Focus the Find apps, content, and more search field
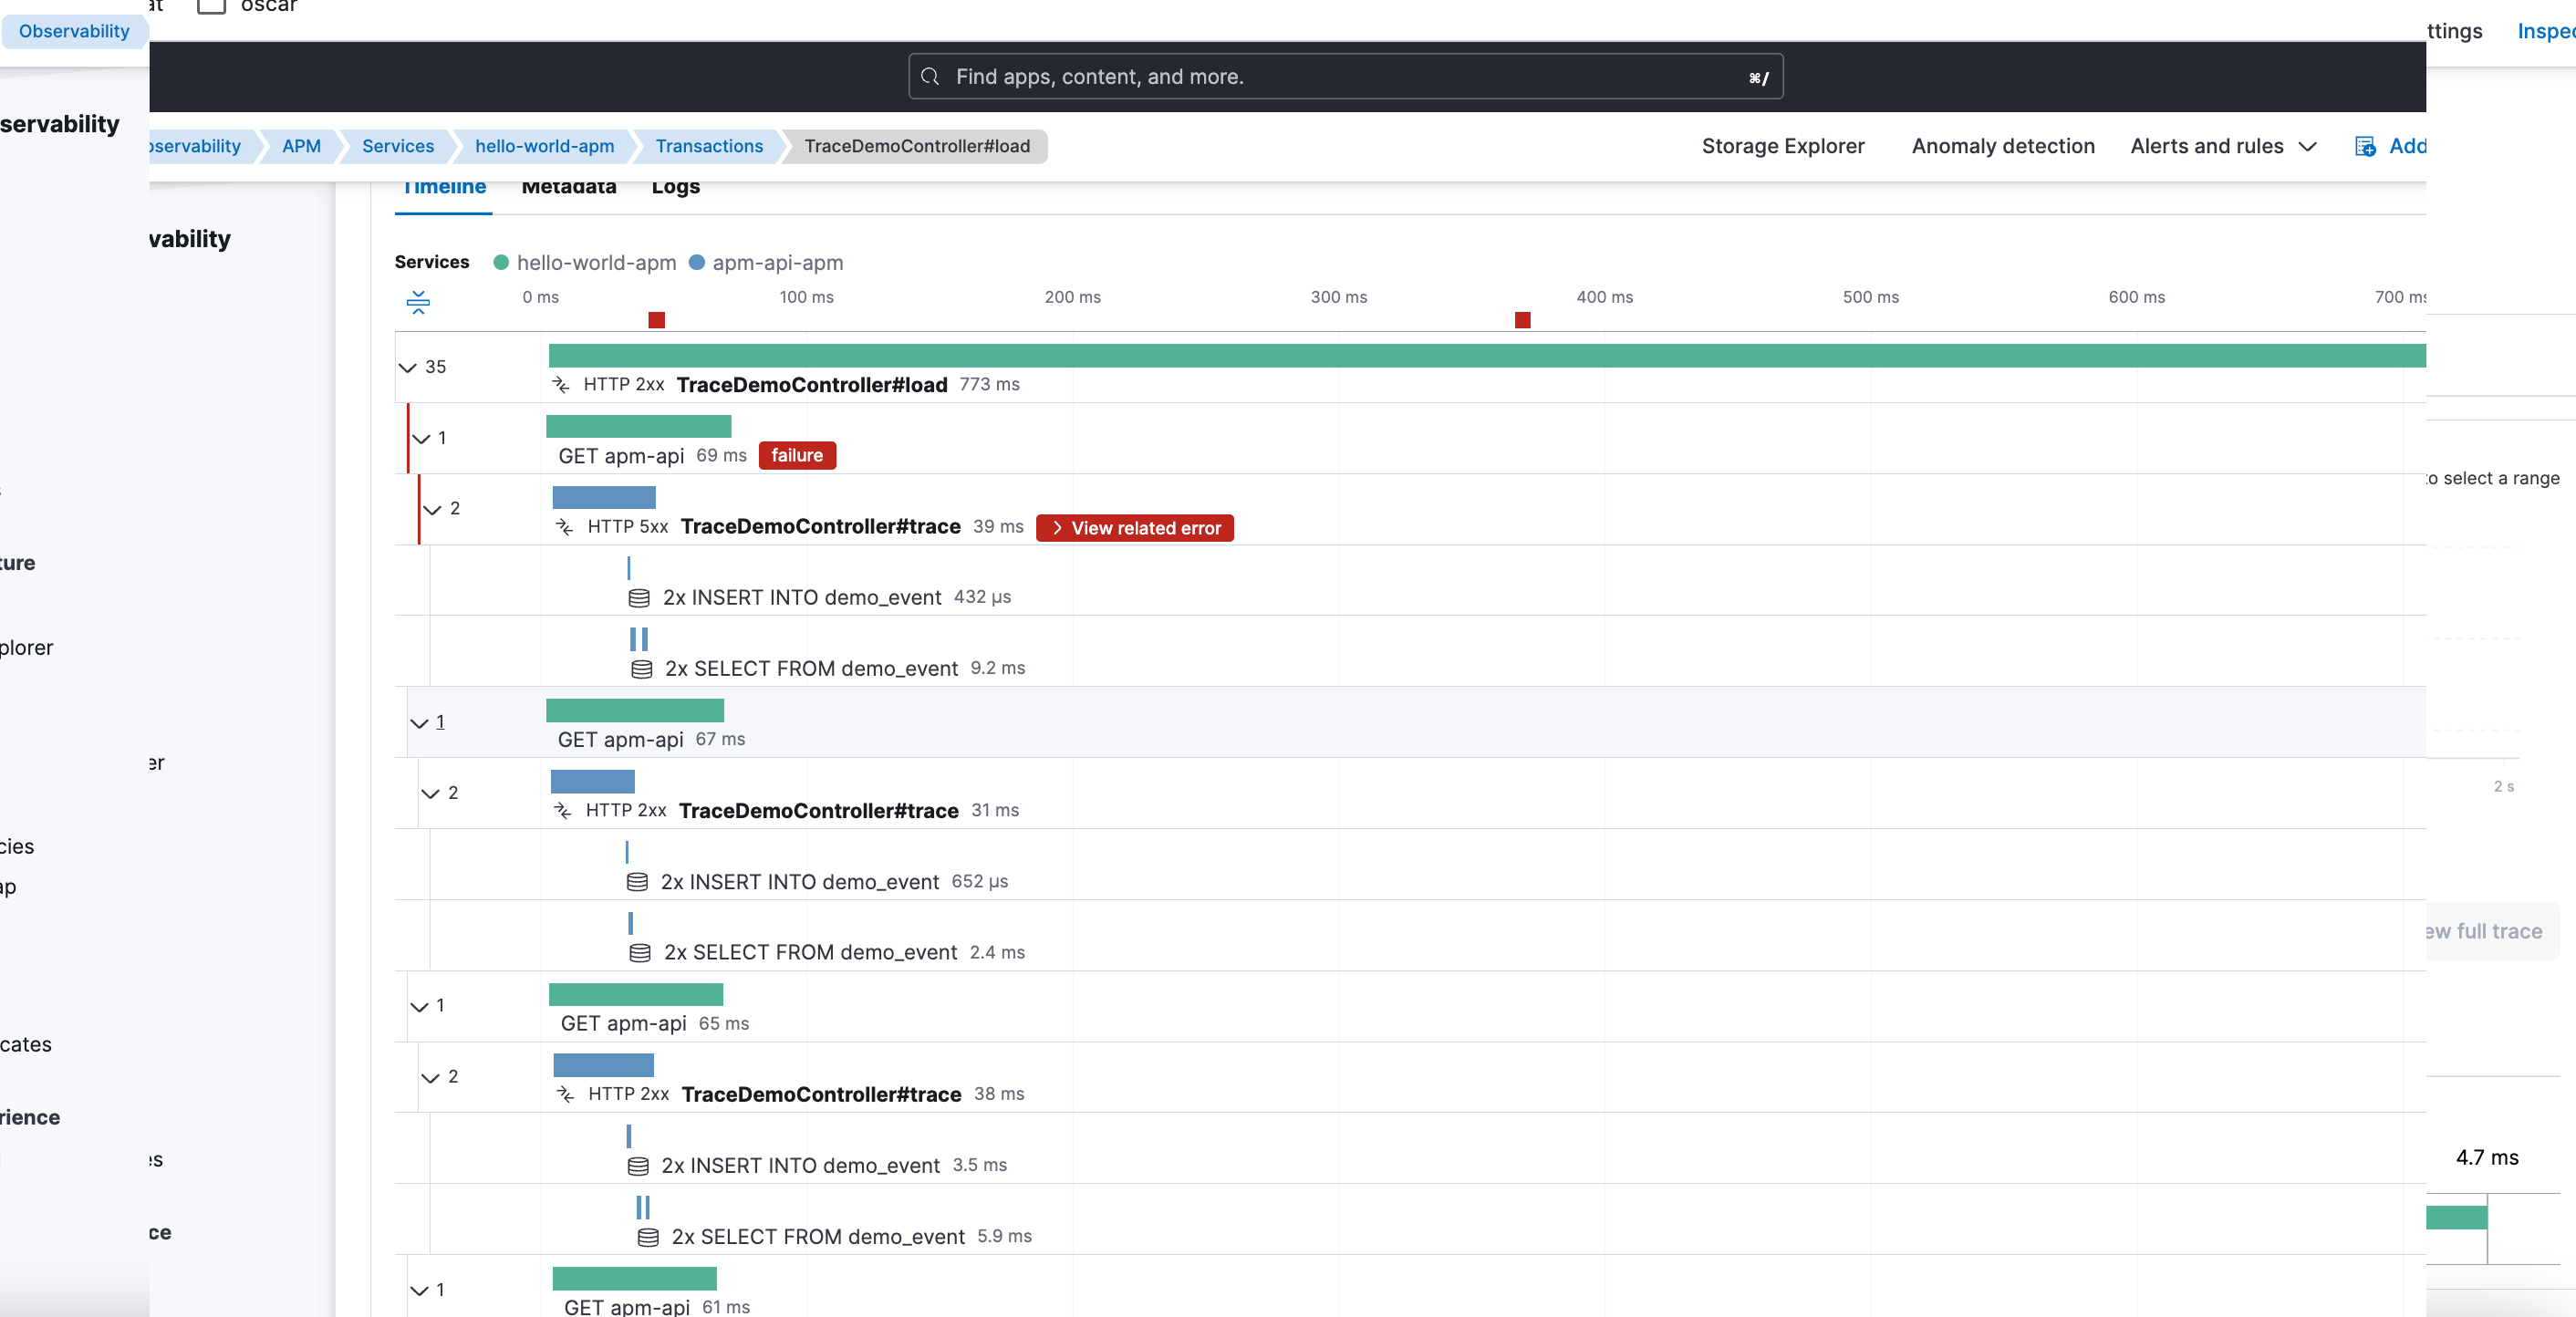Viewport: 2576px width, 1317px height. pyautogui.click(x=1345, y=77)
